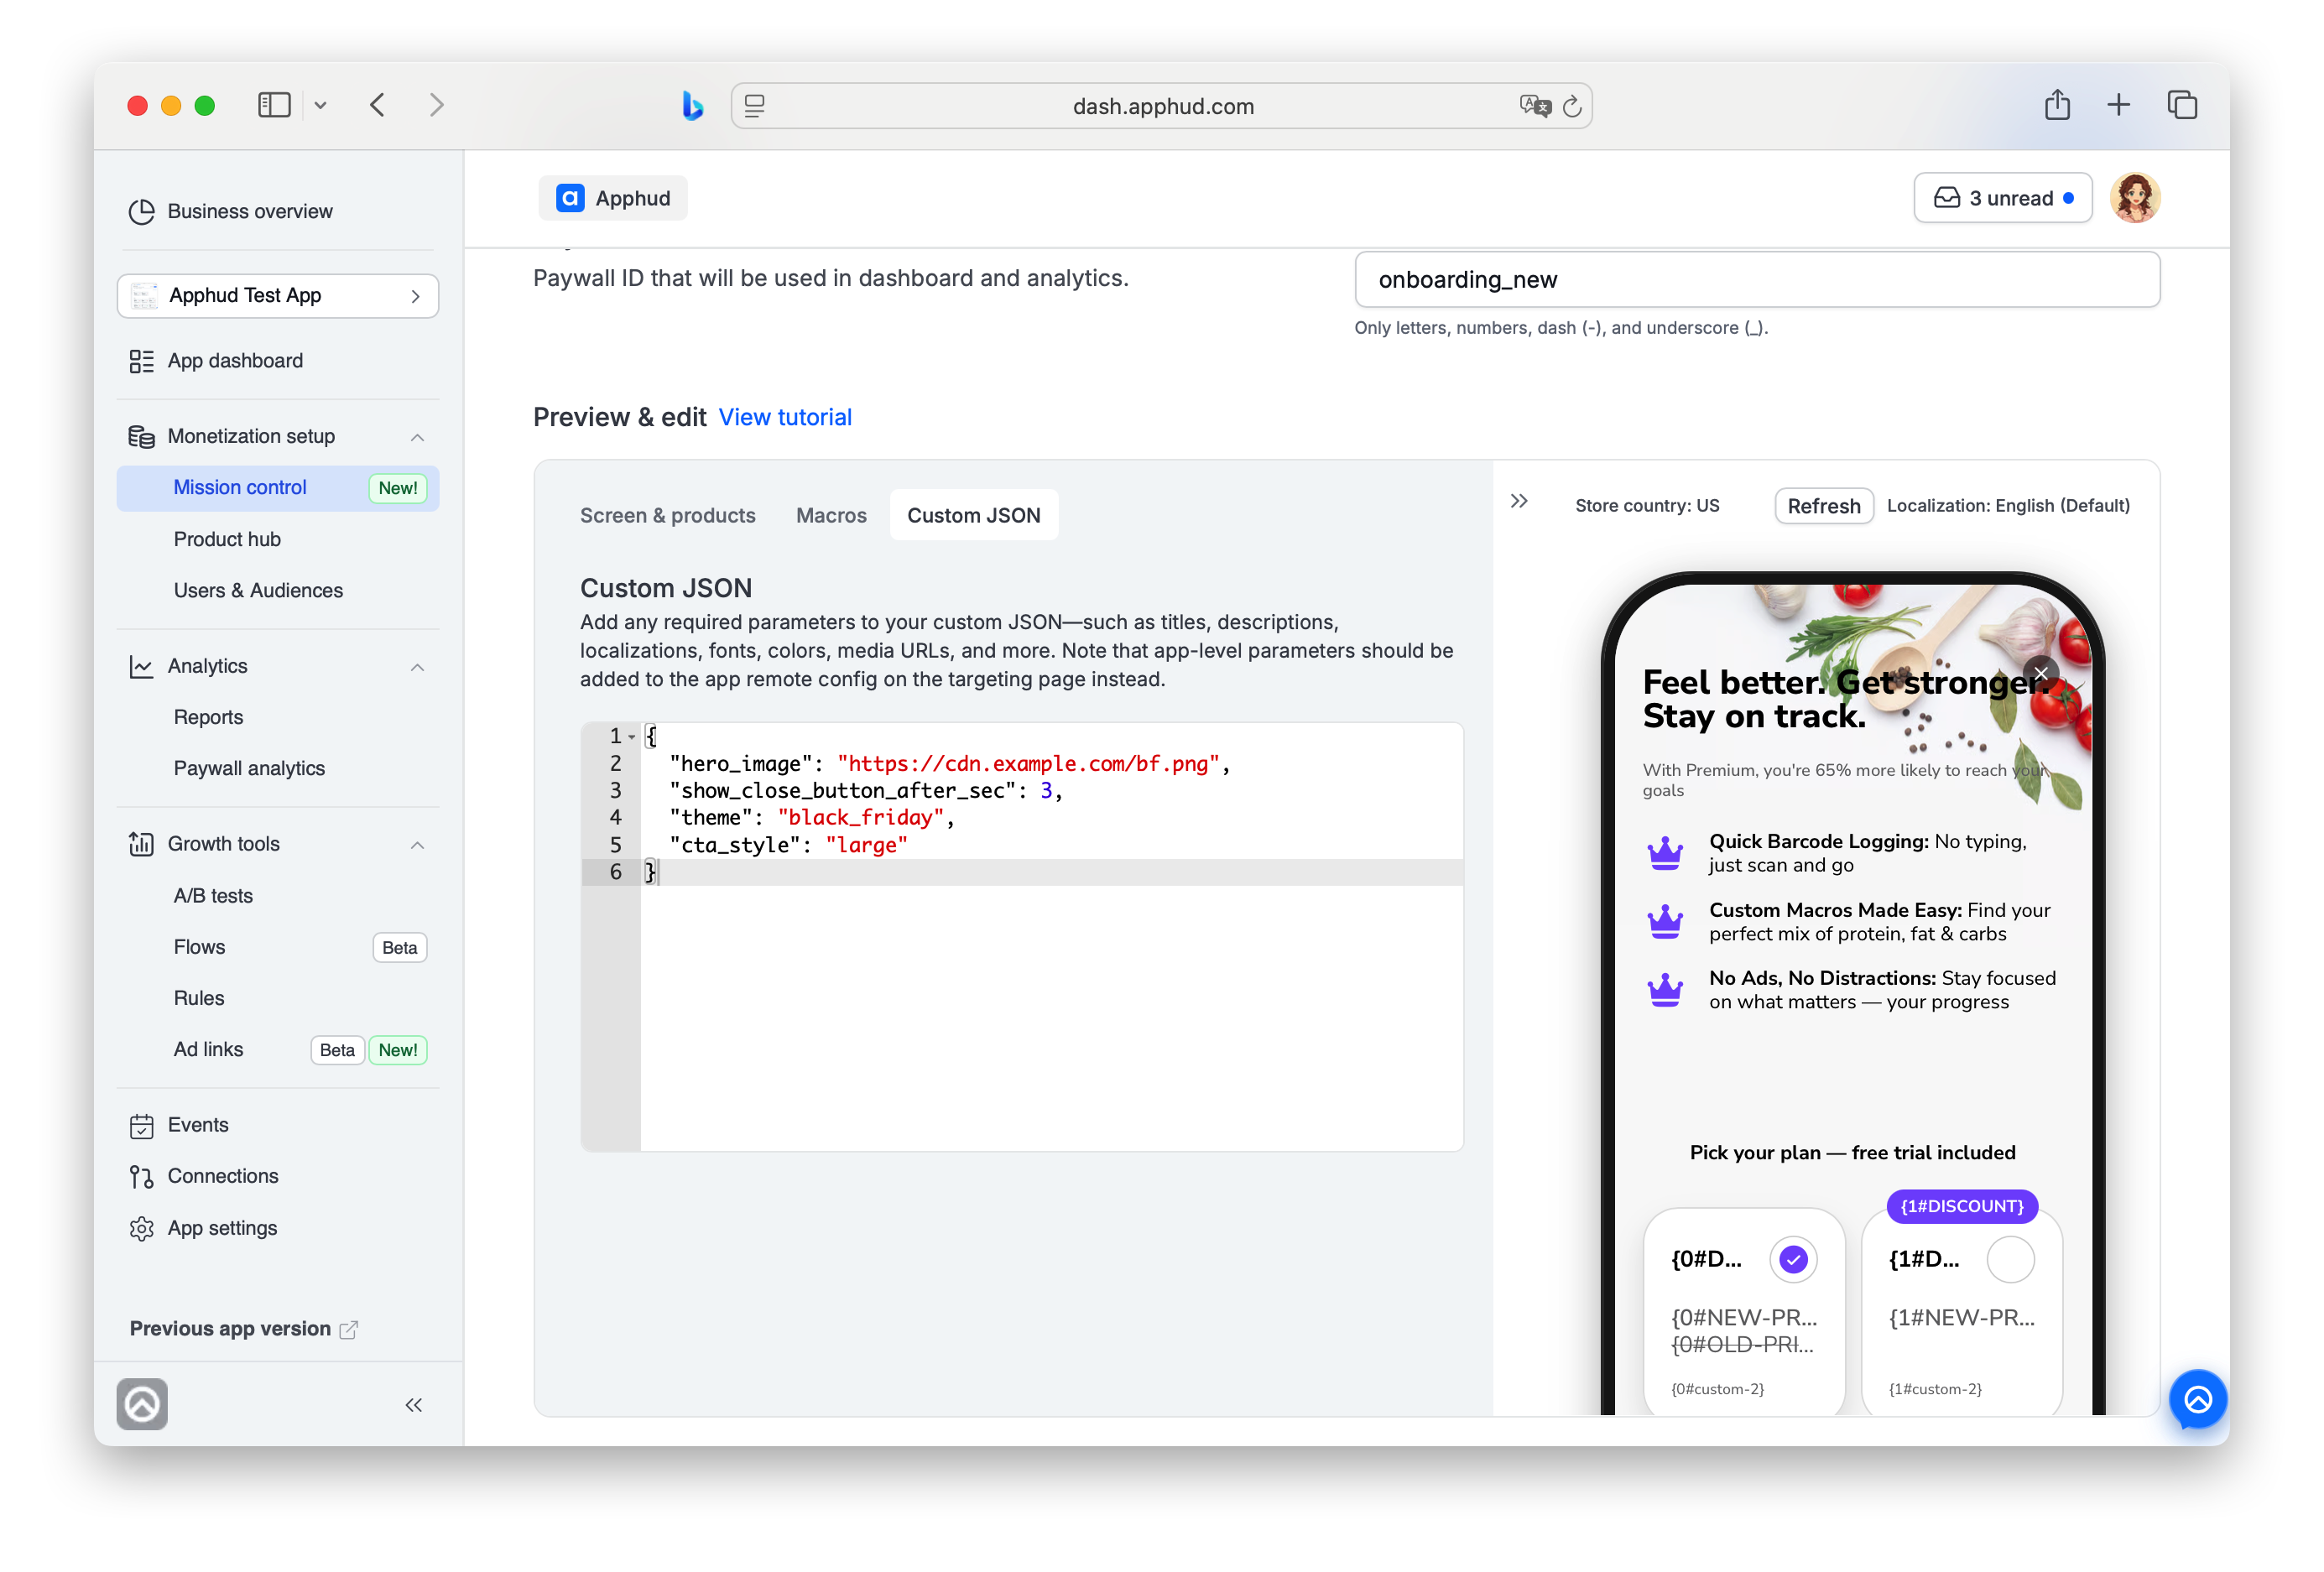This screenshot has height=1572, width=2324.
Task: Select the second plan radio {1#D...
Action: coord(2010,1259)
